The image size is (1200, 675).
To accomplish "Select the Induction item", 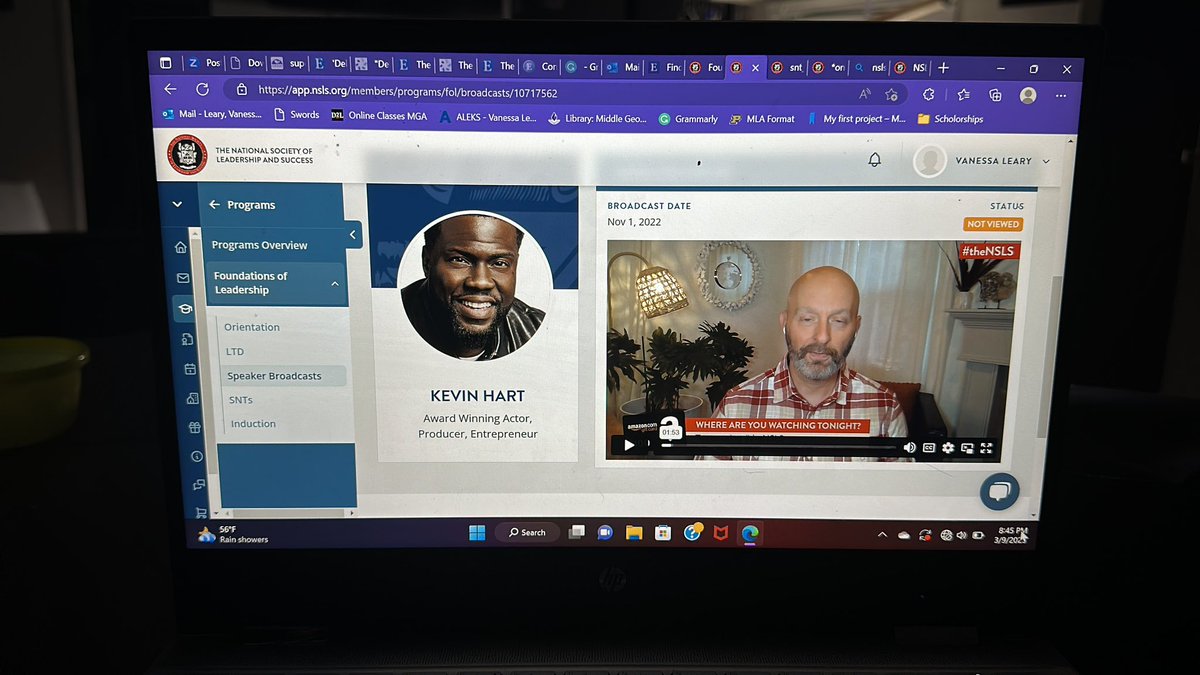I will [253, 424].
